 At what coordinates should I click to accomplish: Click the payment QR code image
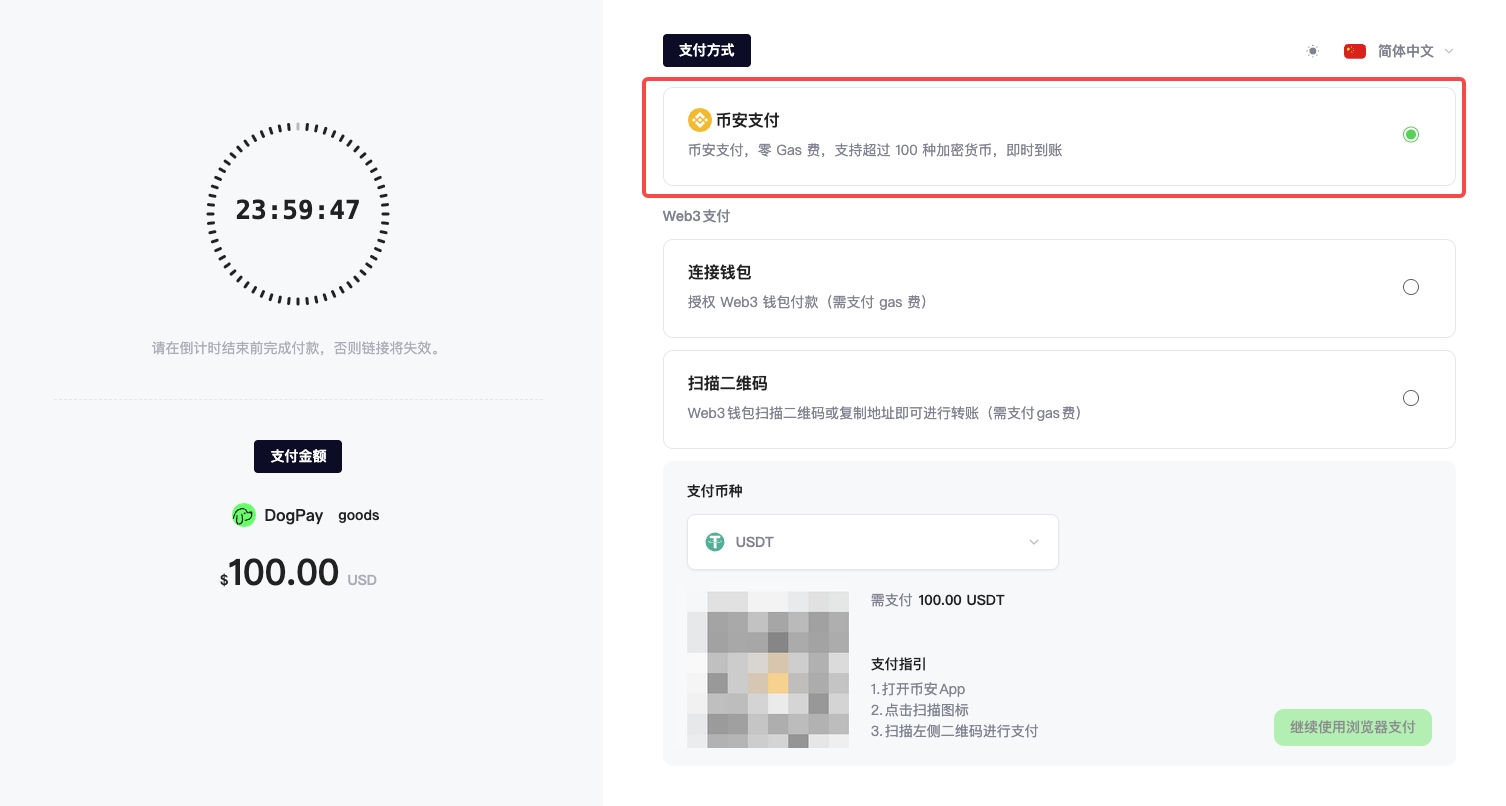(768, 669)
